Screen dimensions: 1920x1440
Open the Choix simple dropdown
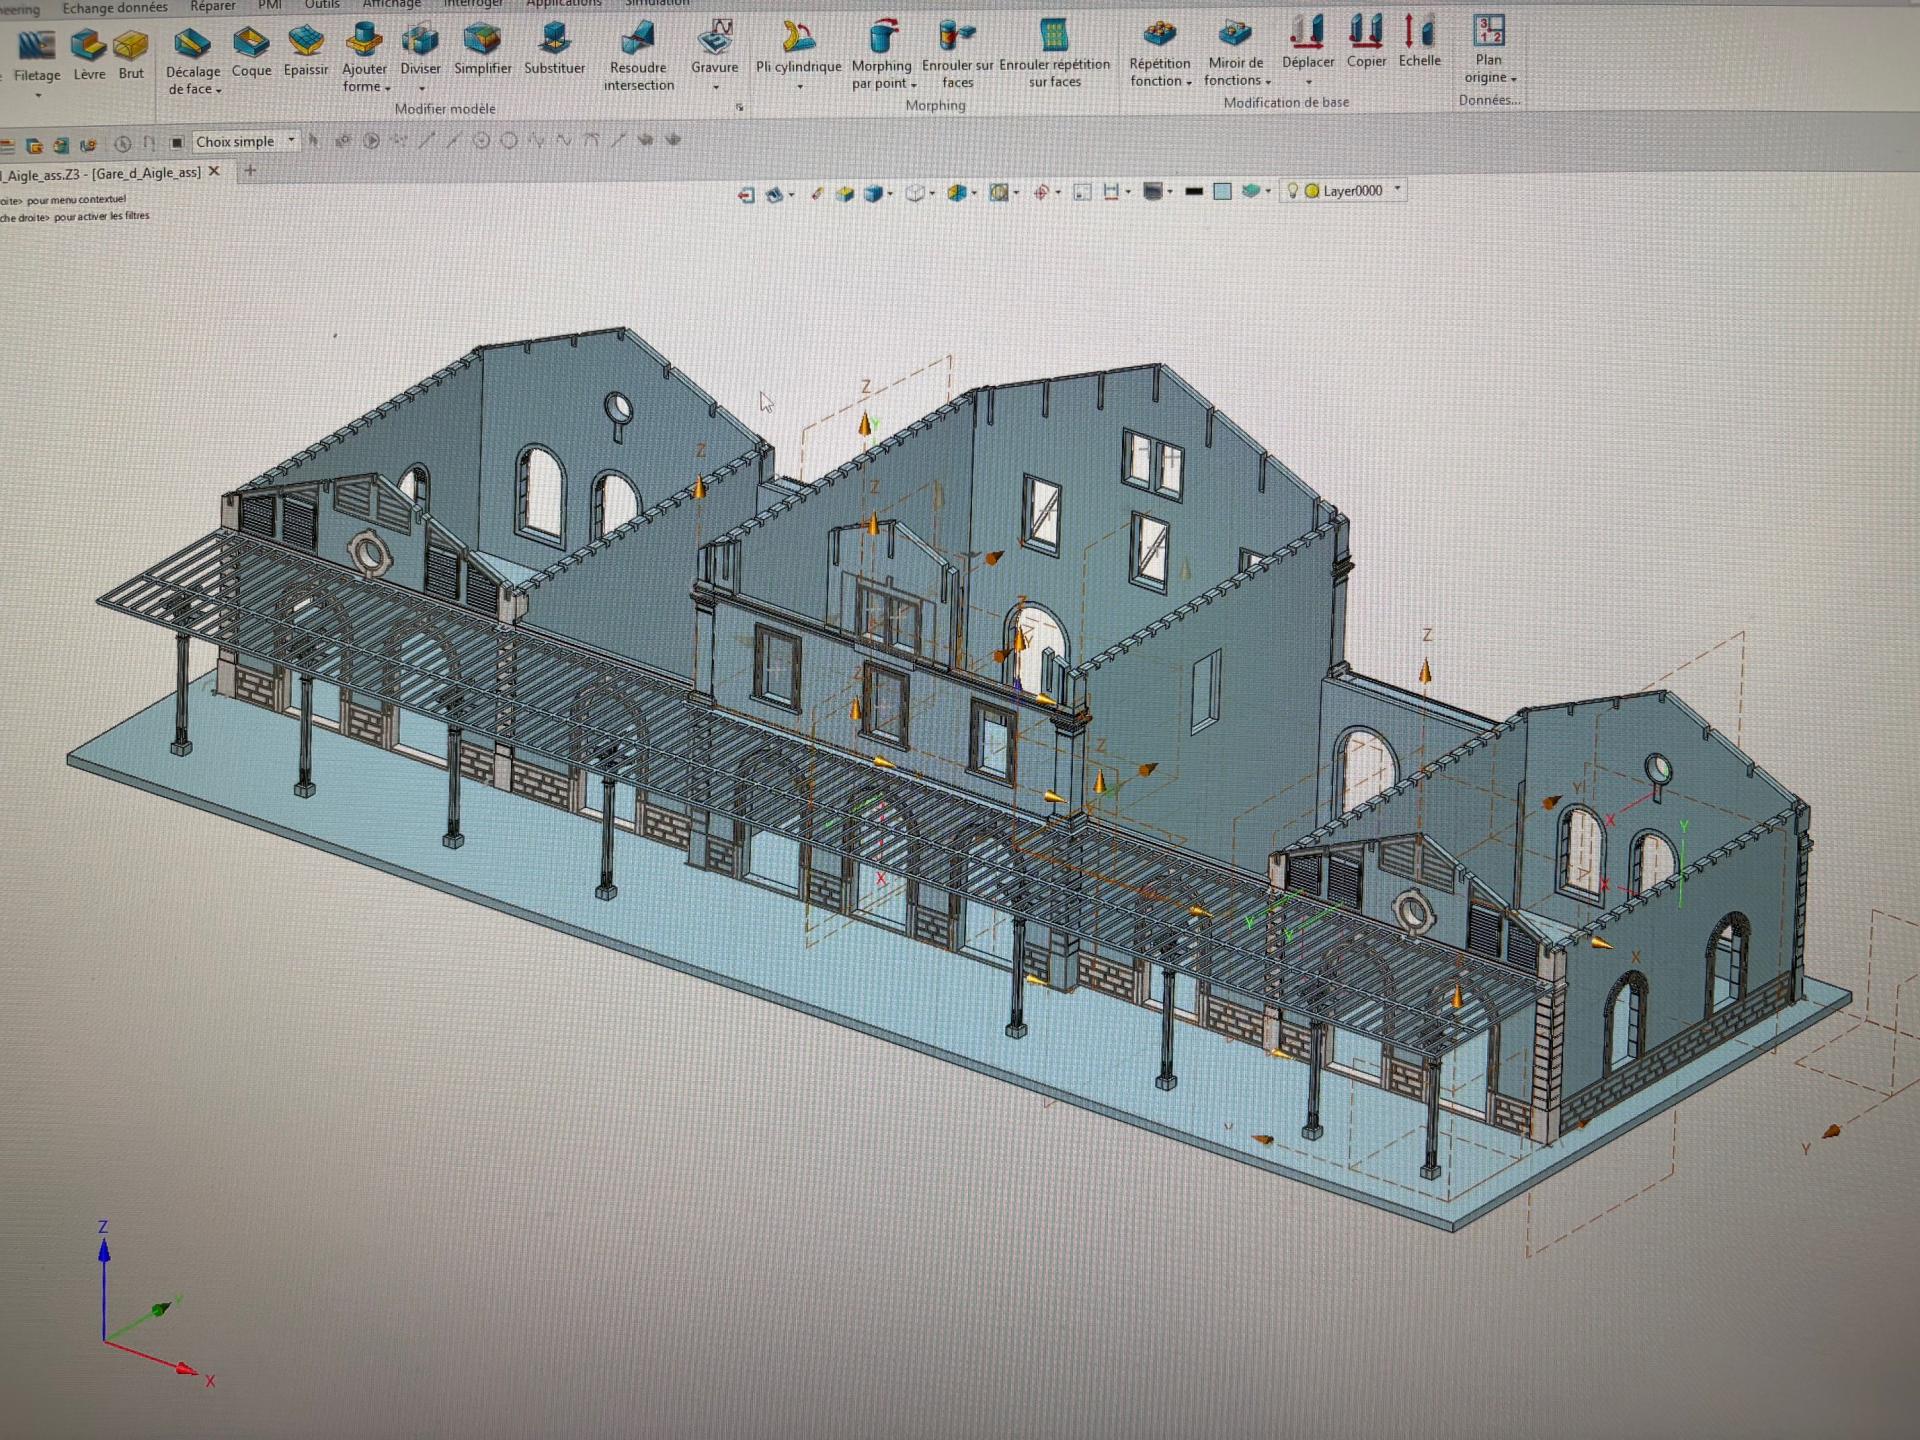click(x=291, y=141)
